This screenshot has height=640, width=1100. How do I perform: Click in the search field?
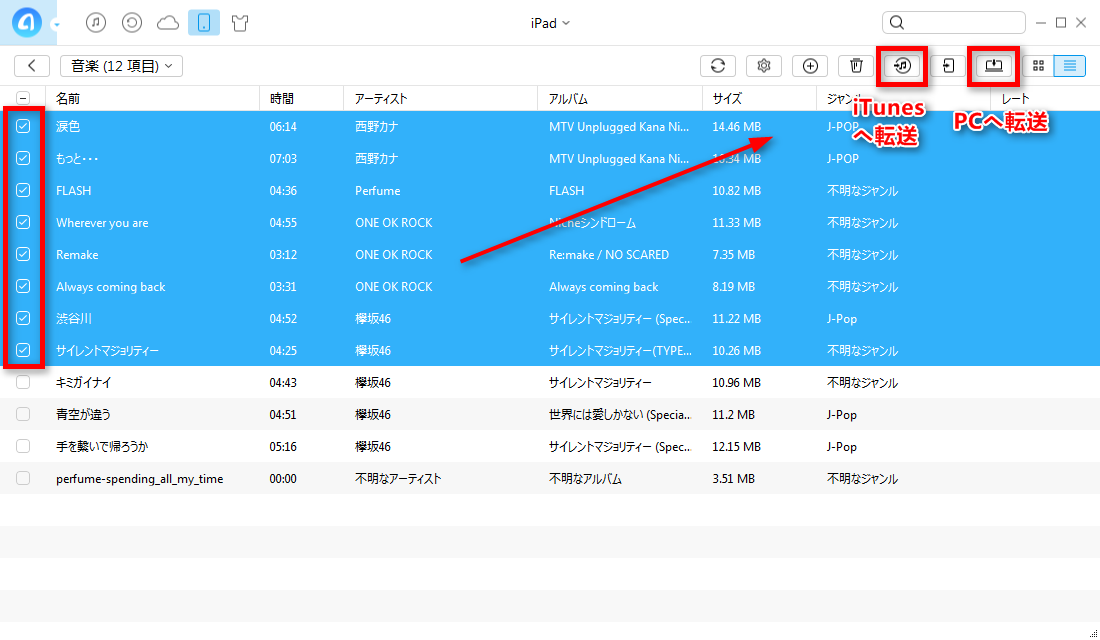[953, 22]
